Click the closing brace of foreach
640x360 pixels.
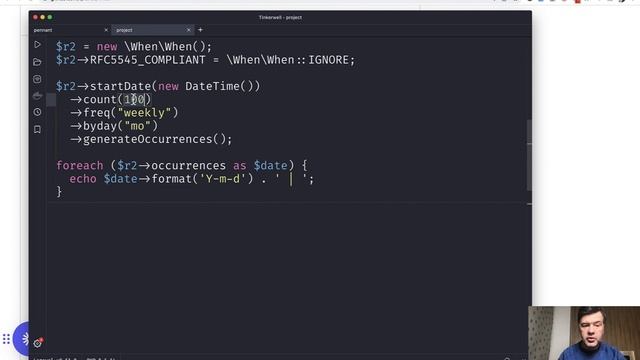pos(59,192)
